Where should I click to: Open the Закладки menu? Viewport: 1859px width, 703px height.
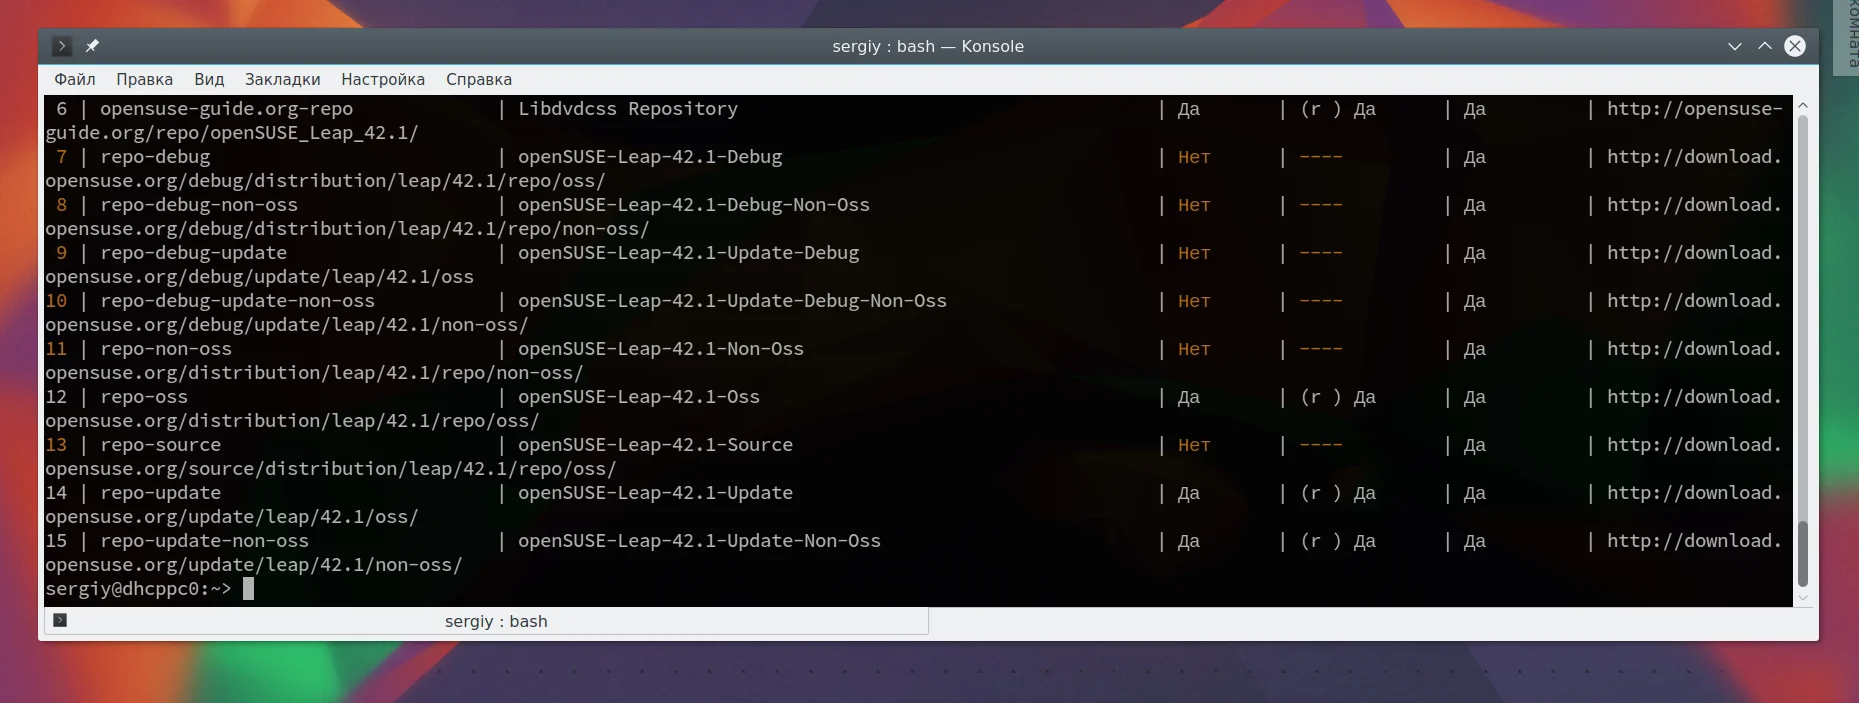282,79
